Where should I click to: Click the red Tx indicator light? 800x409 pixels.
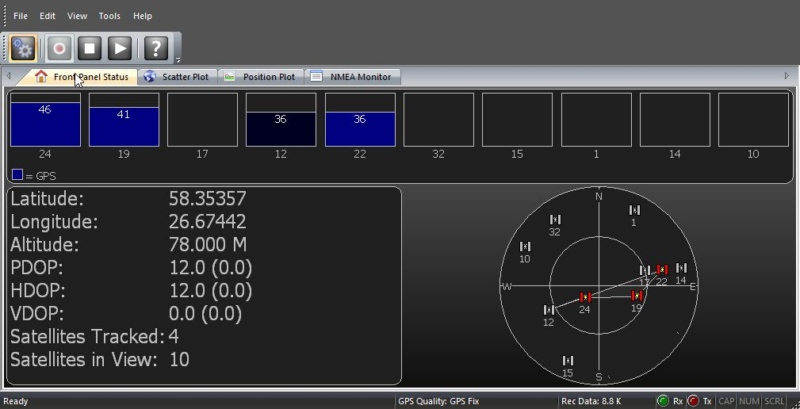[693, 401]
